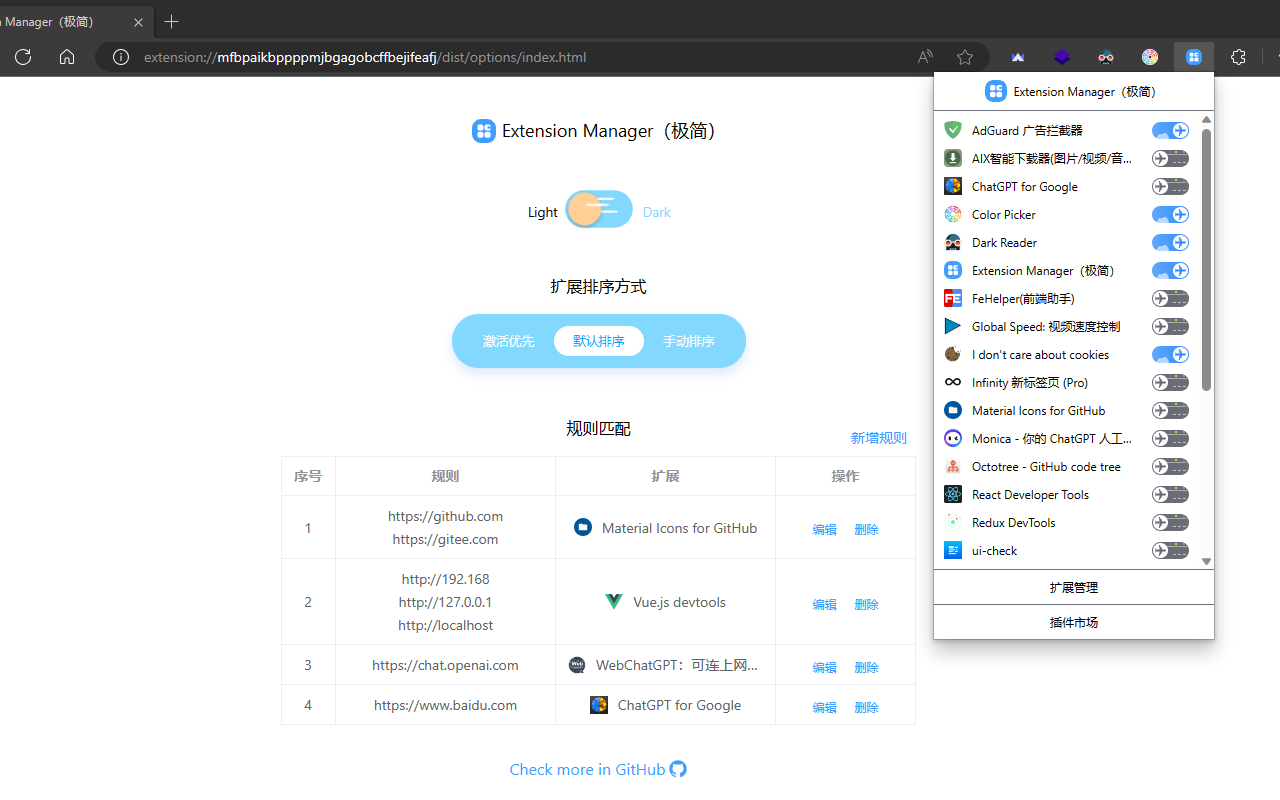Go to the browser home page

[67, 57]
